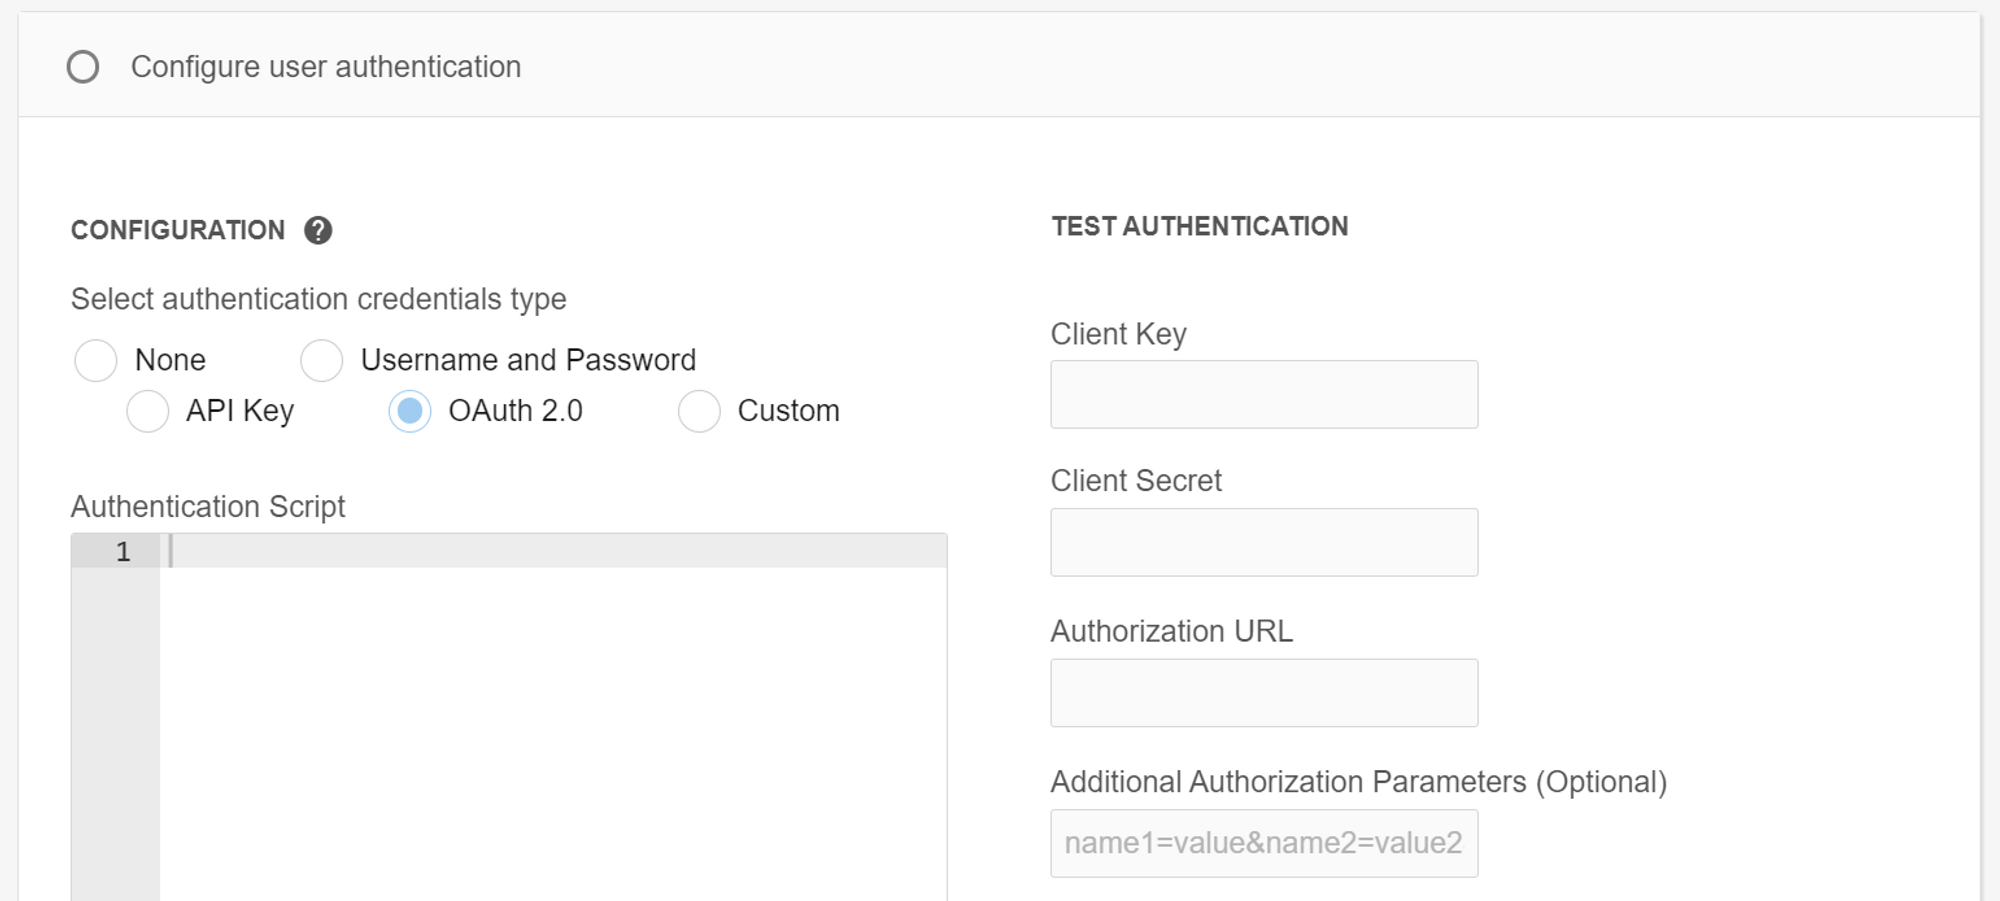
Task: Focus the Client Key input field
Action: (x=1264, y=394)
